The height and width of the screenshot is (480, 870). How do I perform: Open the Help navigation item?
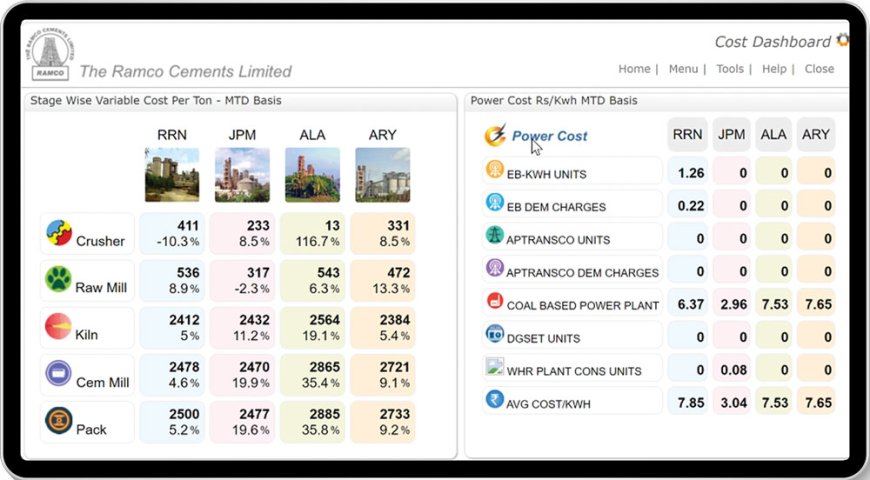774,69
